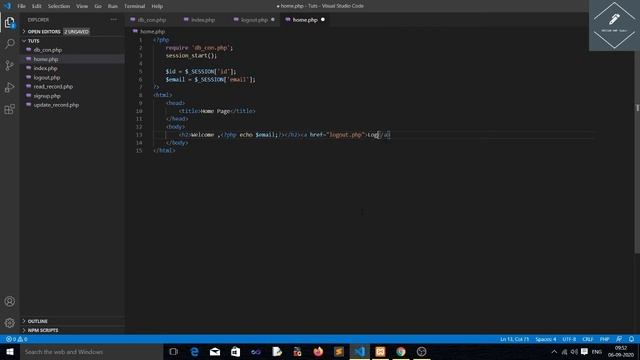Click the Windows search box
The image size is (640, 360).
point(91,351)
